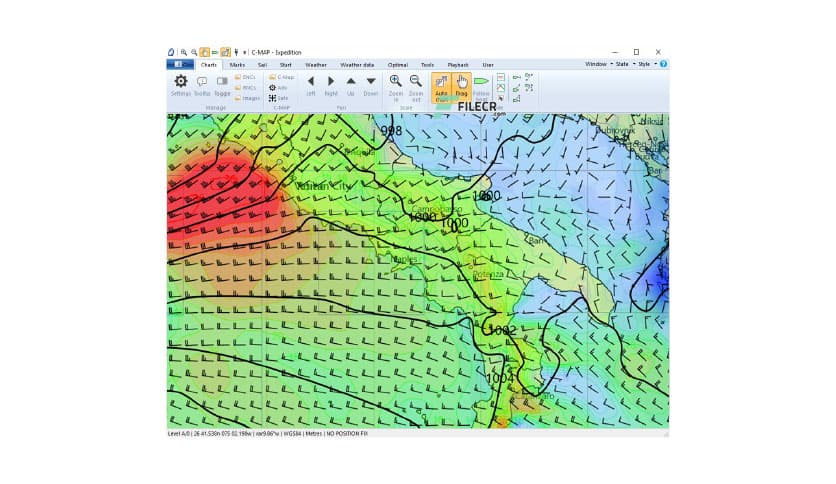
Task: Pan the chart Left with arrow
Action: (310, 84)
